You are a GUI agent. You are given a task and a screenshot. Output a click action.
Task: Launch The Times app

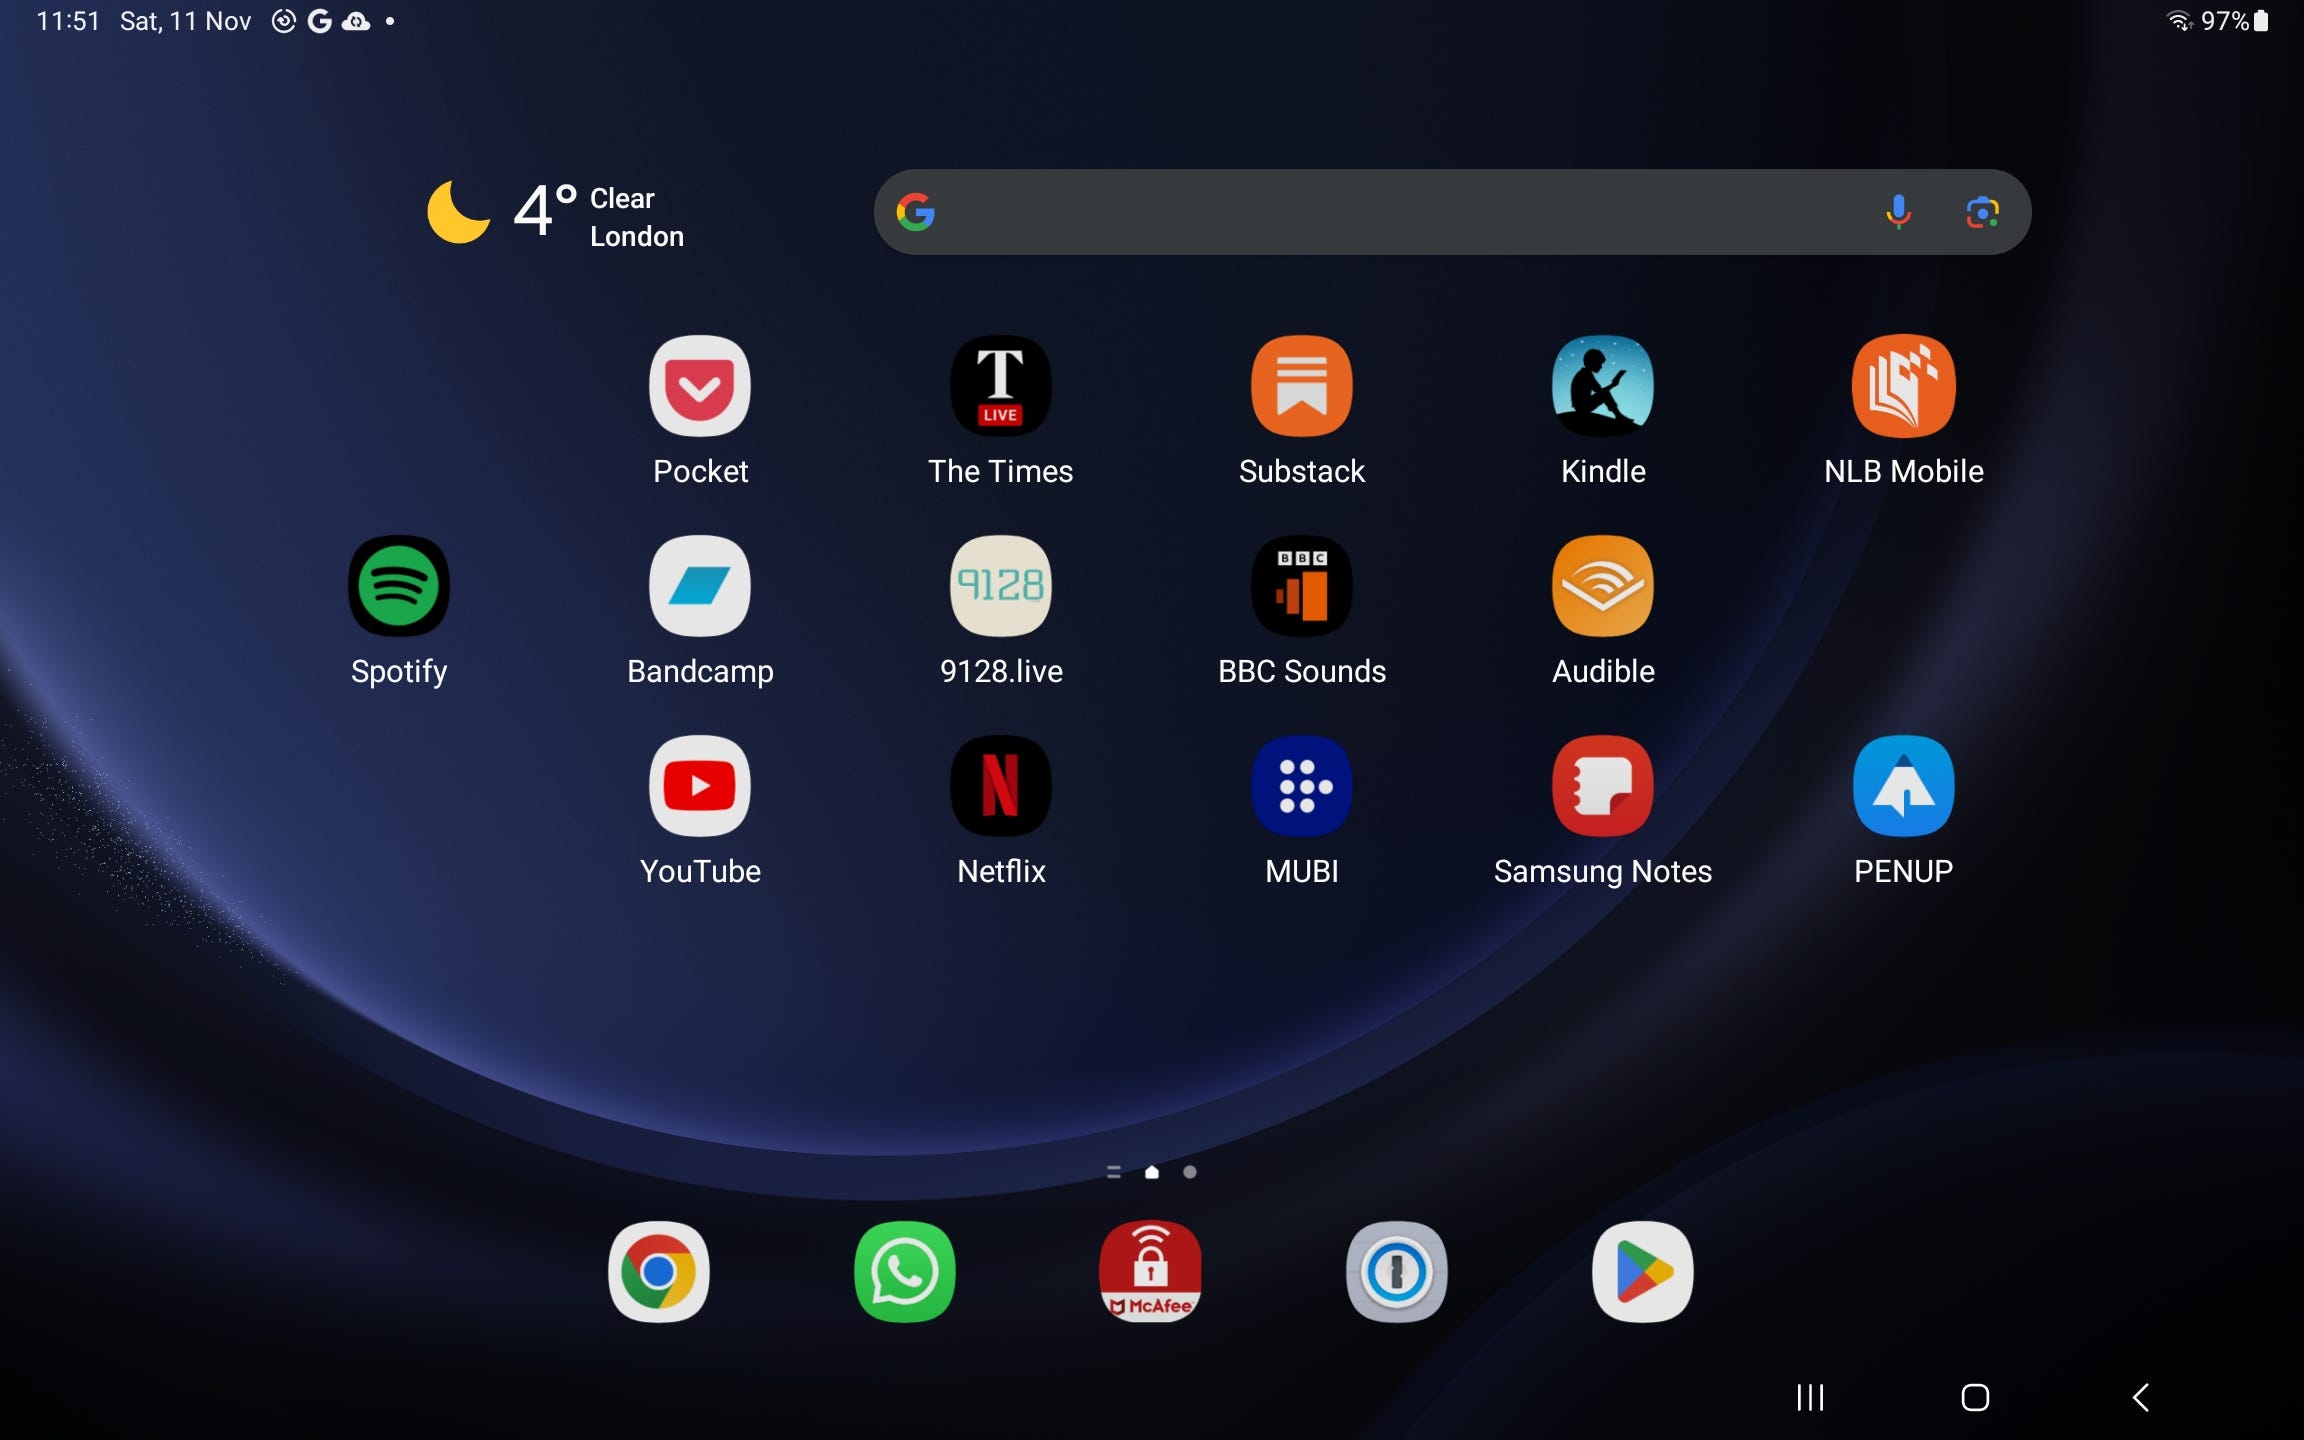[1000, 386]
